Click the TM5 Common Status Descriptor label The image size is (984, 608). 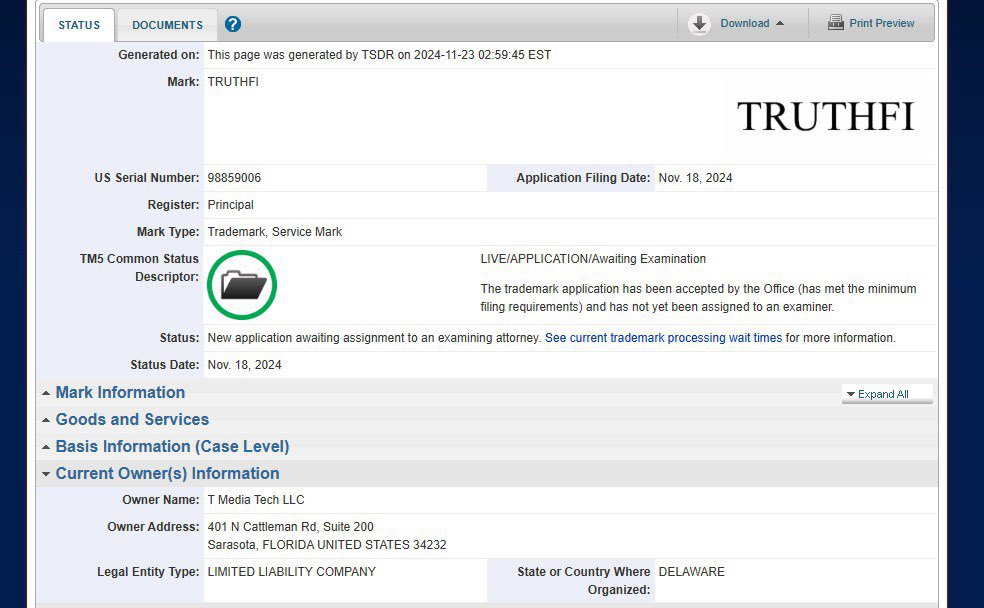(x=139, y=267)
